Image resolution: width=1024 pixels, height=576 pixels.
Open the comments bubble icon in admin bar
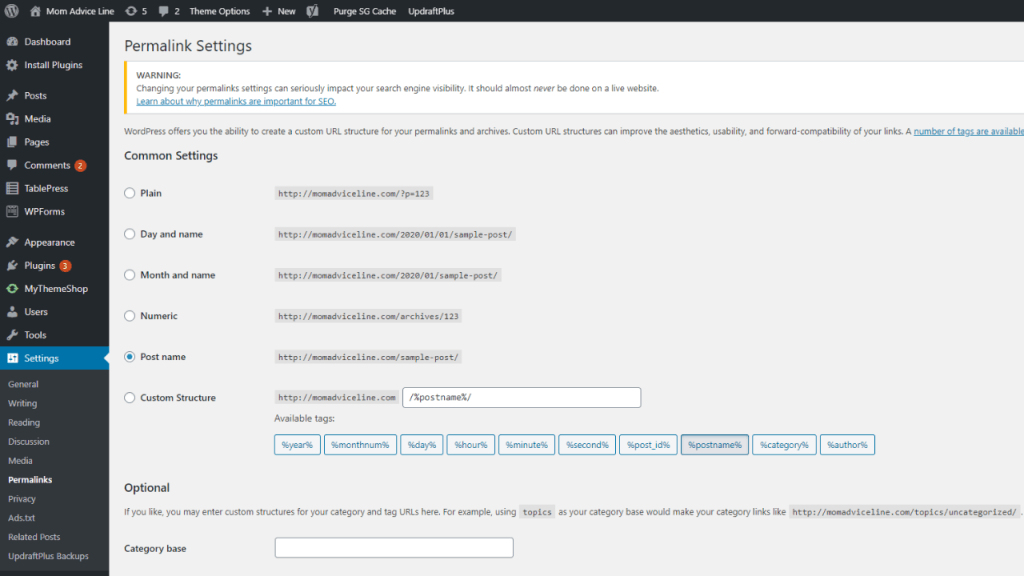(163, 11)
